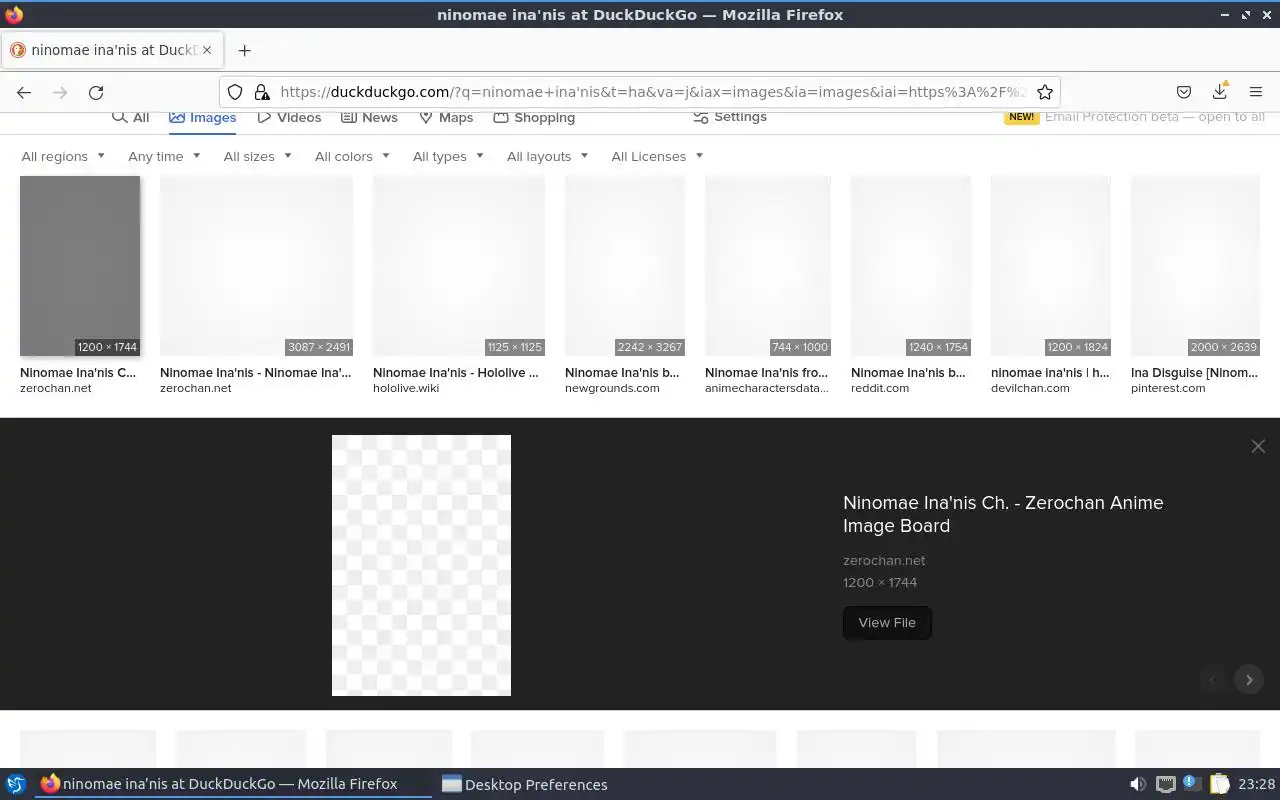Click the Firefox icon in title bar
Viewport: 1280px width, 800px height.
(13, 14)
